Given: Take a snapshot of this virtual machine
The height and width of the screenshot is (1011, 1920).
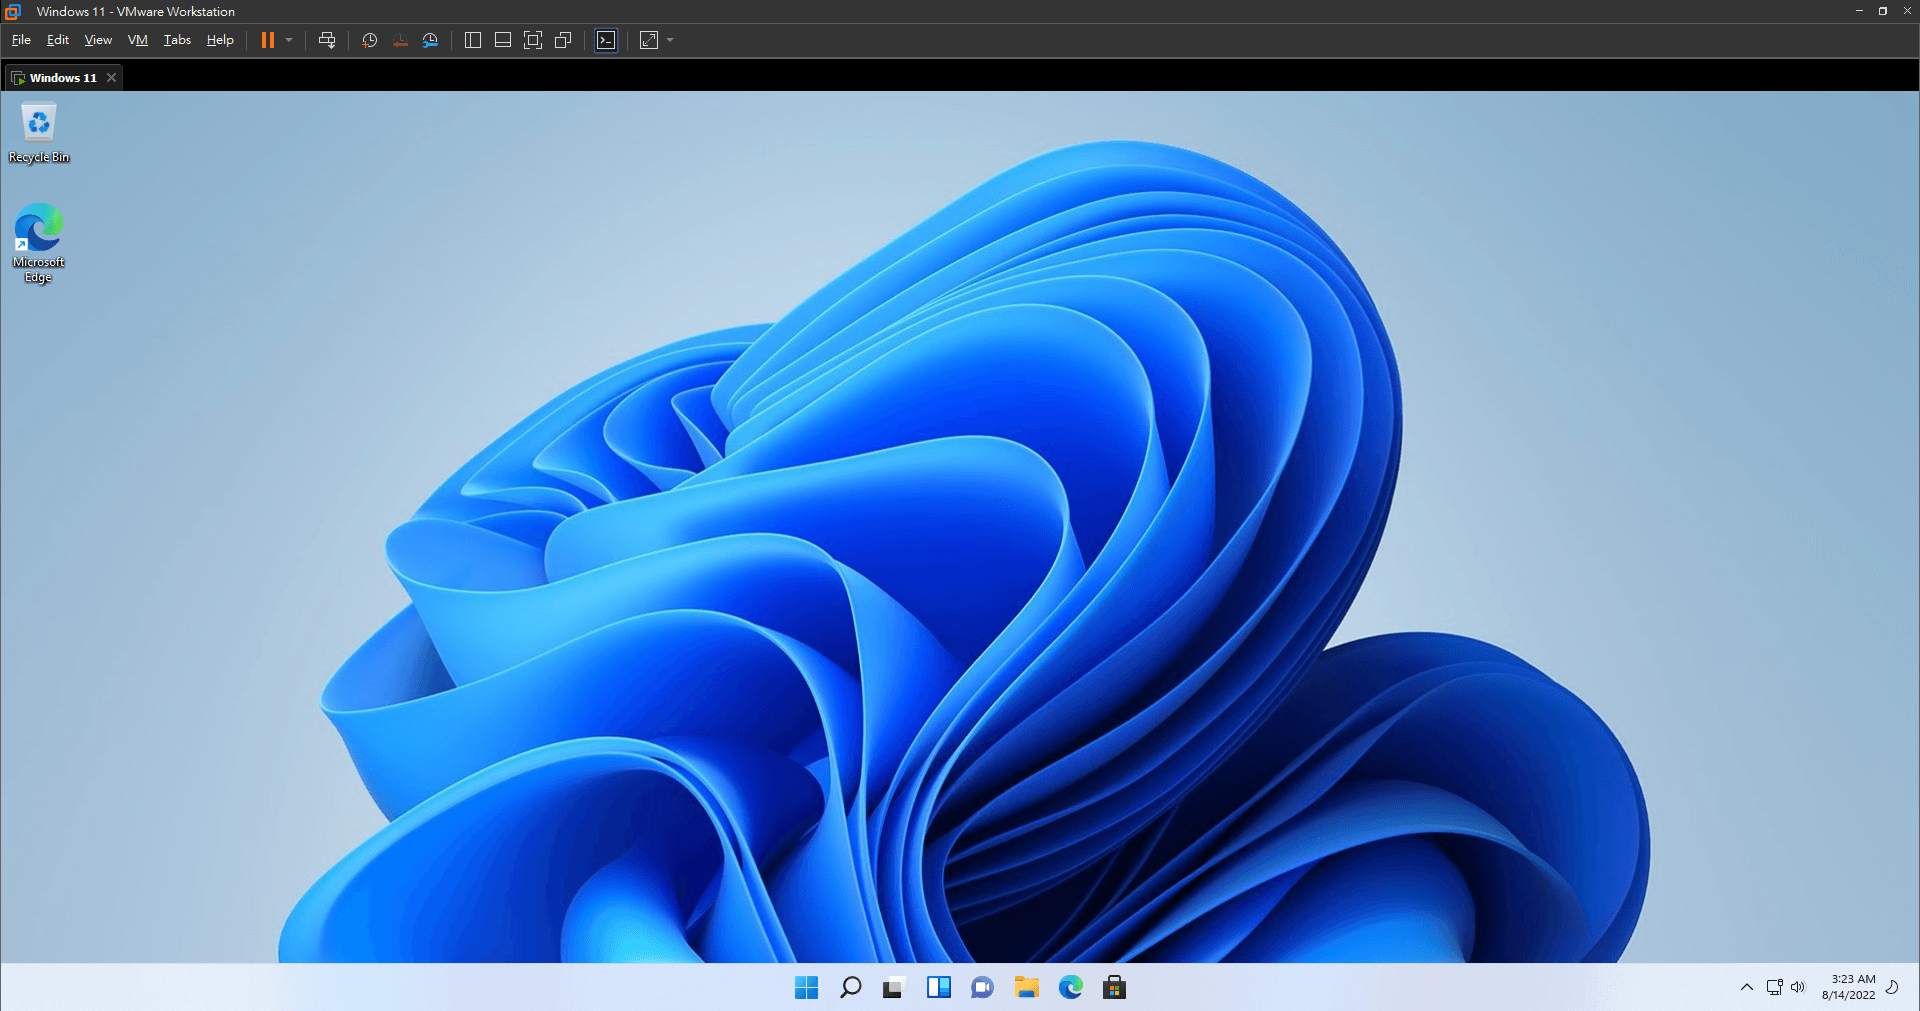Looking at the screenshot, I should (369, 40).
